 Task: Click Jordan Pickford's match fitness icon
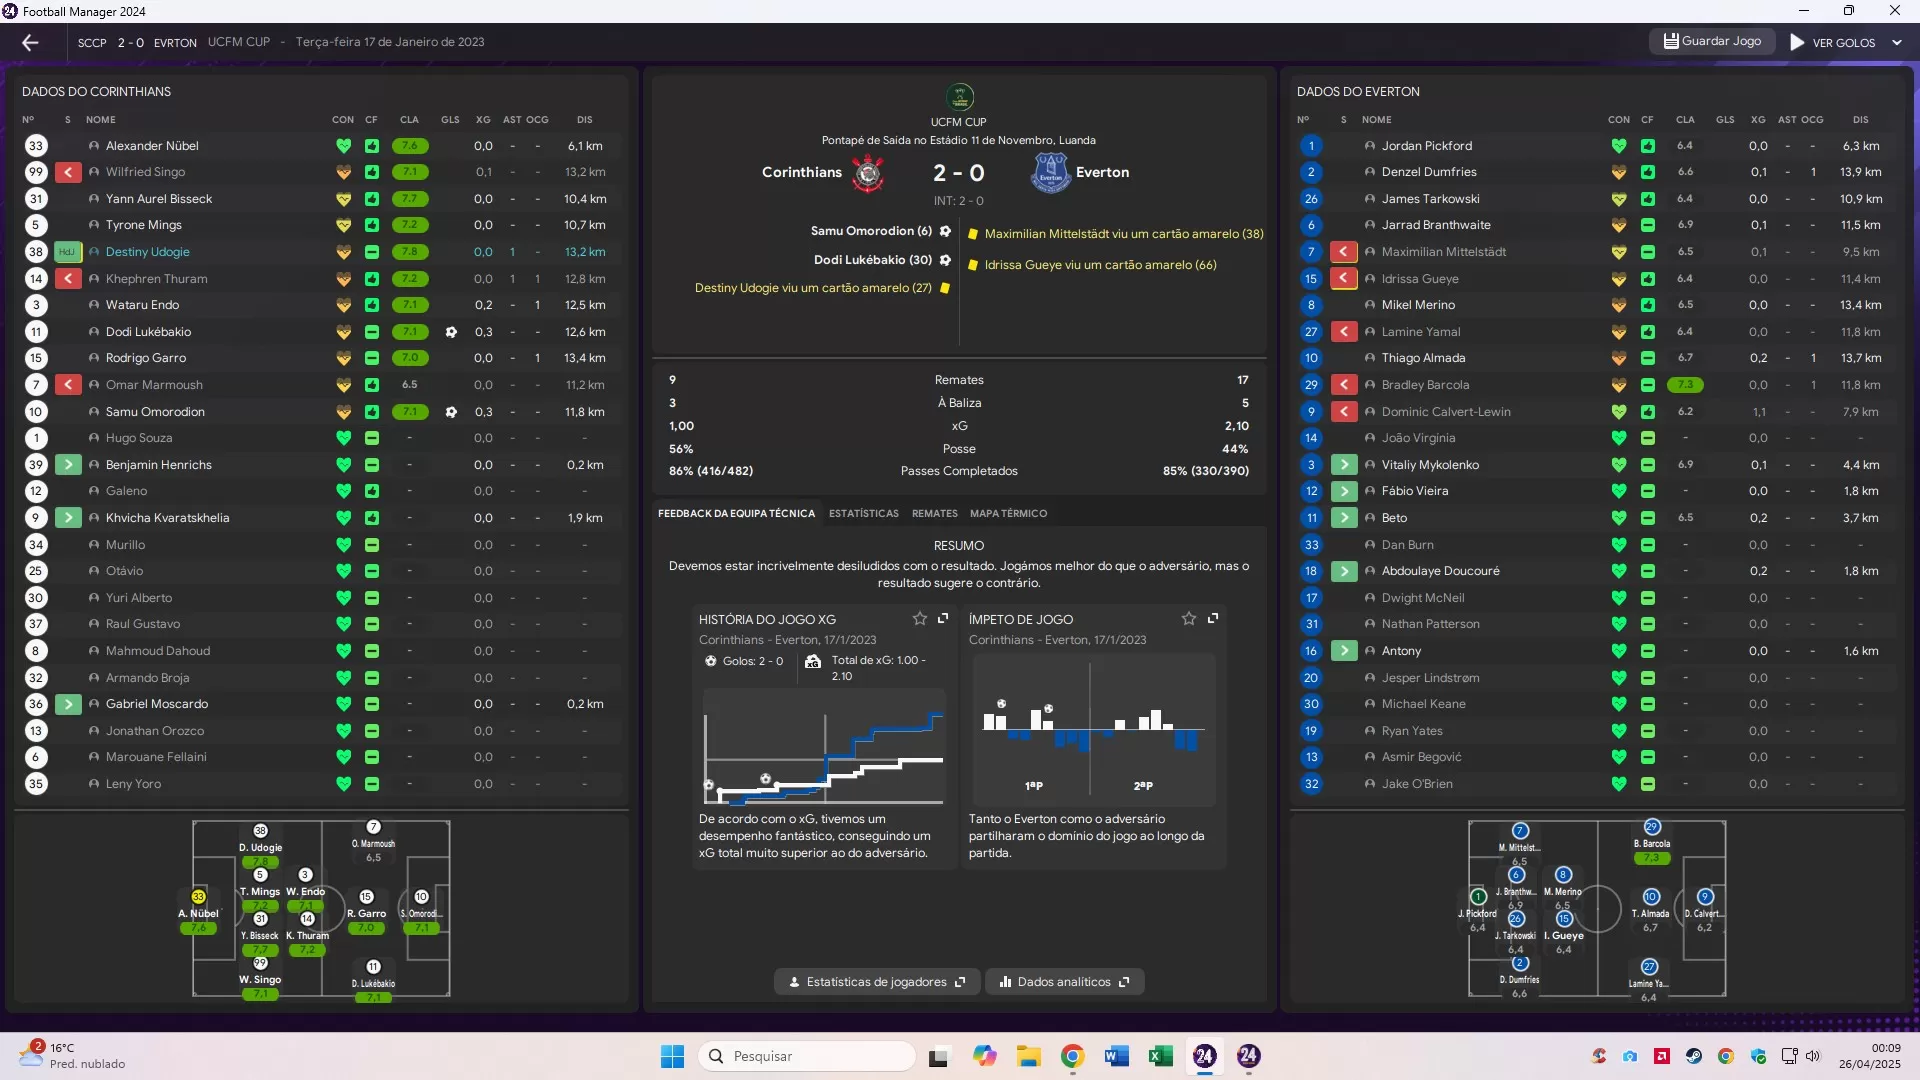pyautogui.click(x=1647, y=146)
